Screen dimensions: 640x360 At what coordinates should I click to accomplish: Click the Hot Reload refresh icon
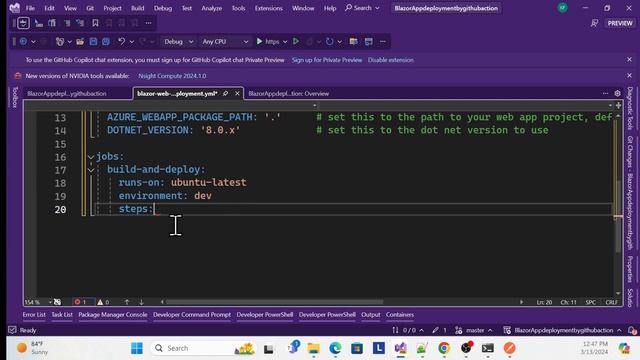pyautogui.click(x=329, y=41)
